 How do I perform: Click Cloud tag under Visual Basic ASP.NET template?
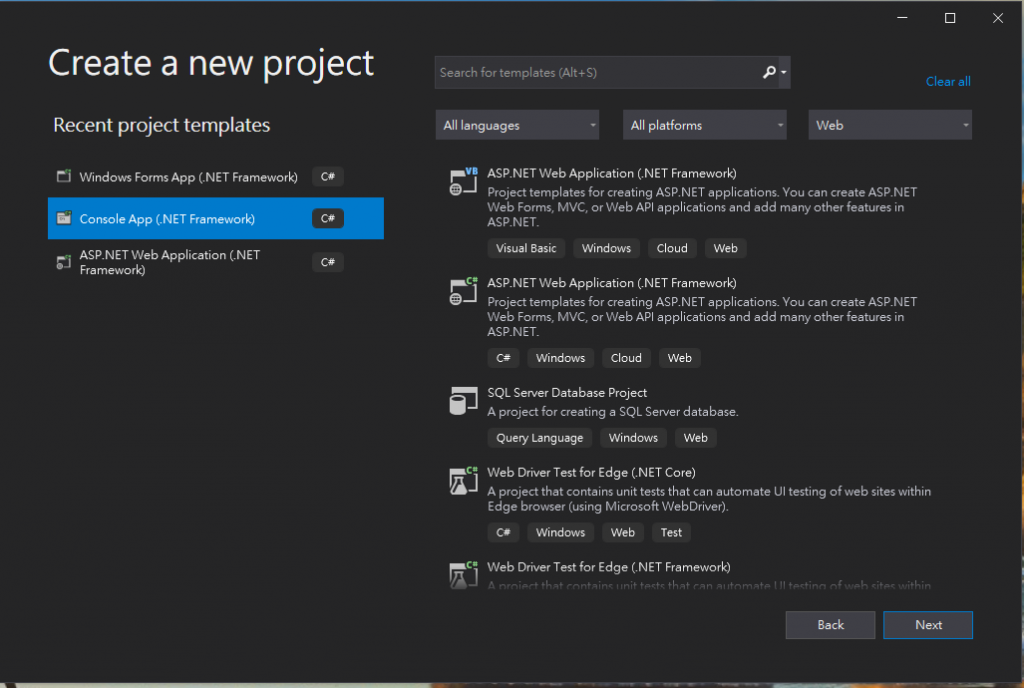(x=672, y=248)
